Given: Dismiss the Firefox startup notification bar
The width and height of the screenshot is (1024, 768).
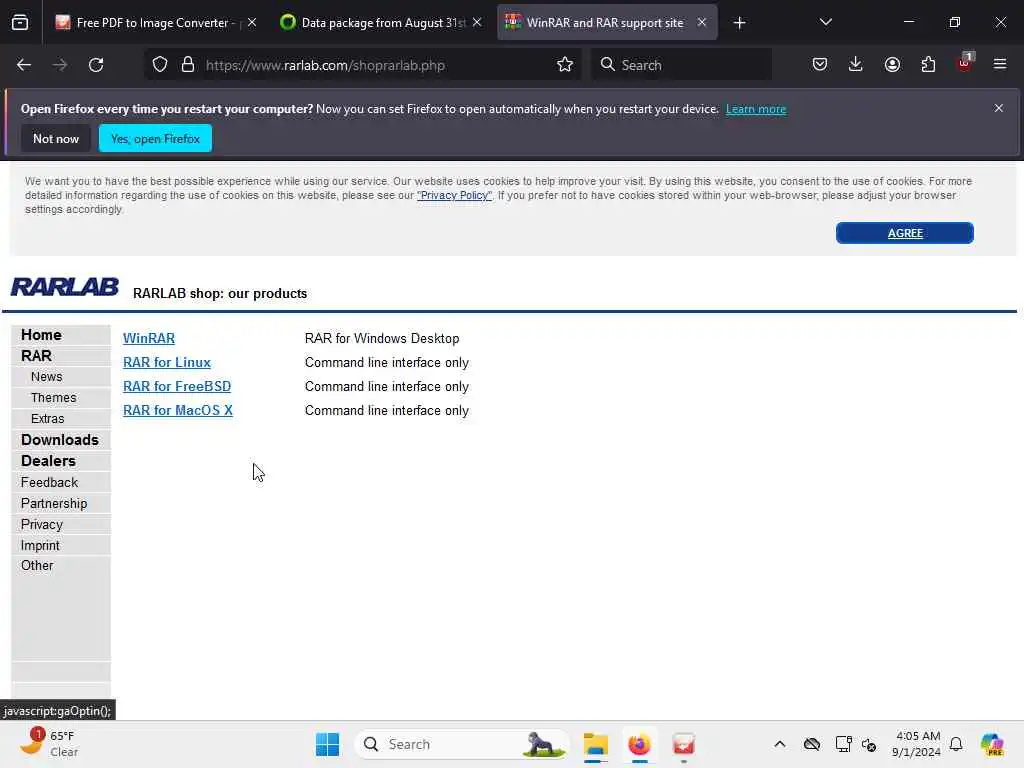Looking at the screenshot, I should 999,108.
